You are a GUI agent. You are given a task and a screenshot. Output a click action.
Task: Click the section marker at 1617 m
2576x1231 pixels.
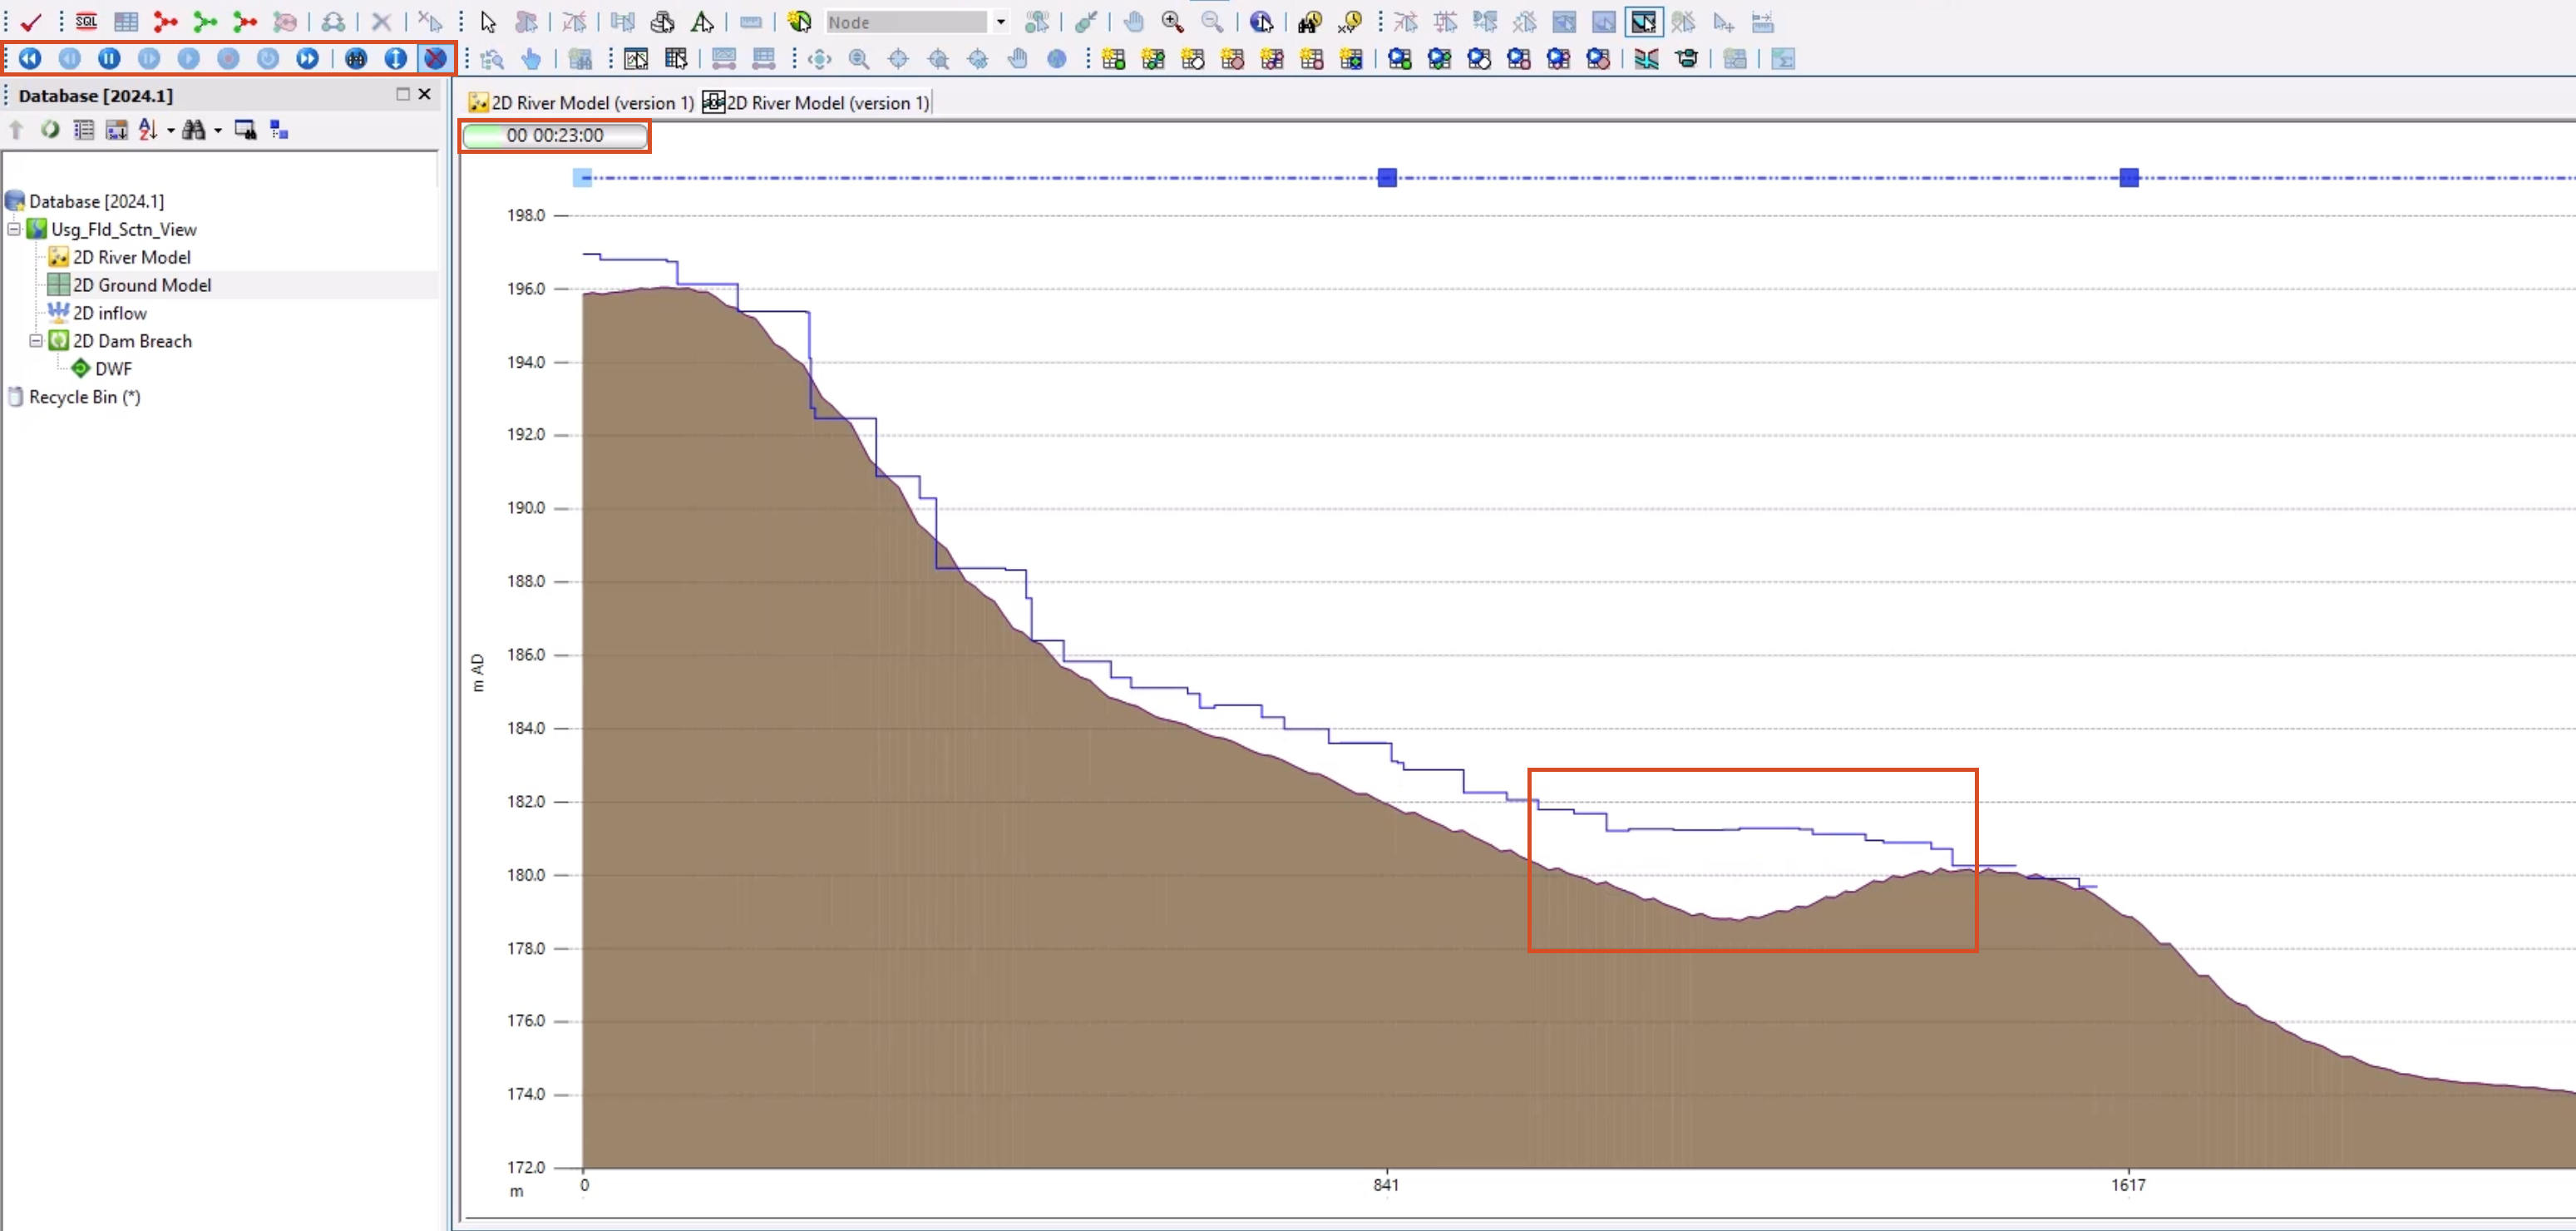(x=2129, y=178)
